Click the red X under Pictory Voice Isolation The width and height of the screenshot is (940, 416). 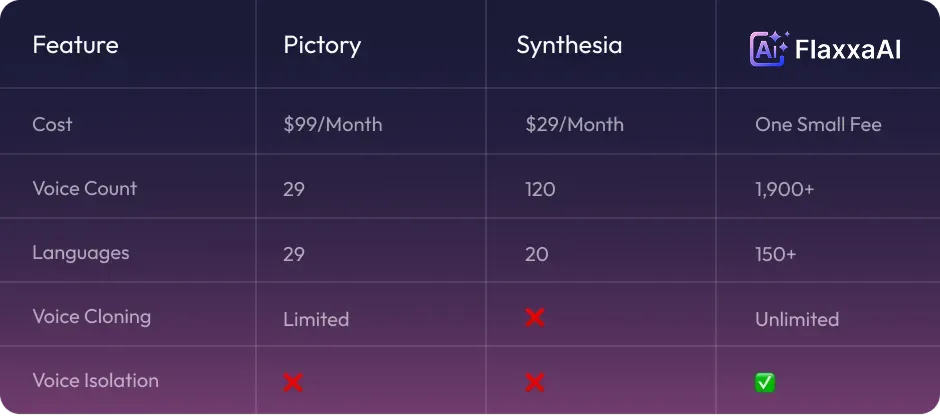pos(293,382)
